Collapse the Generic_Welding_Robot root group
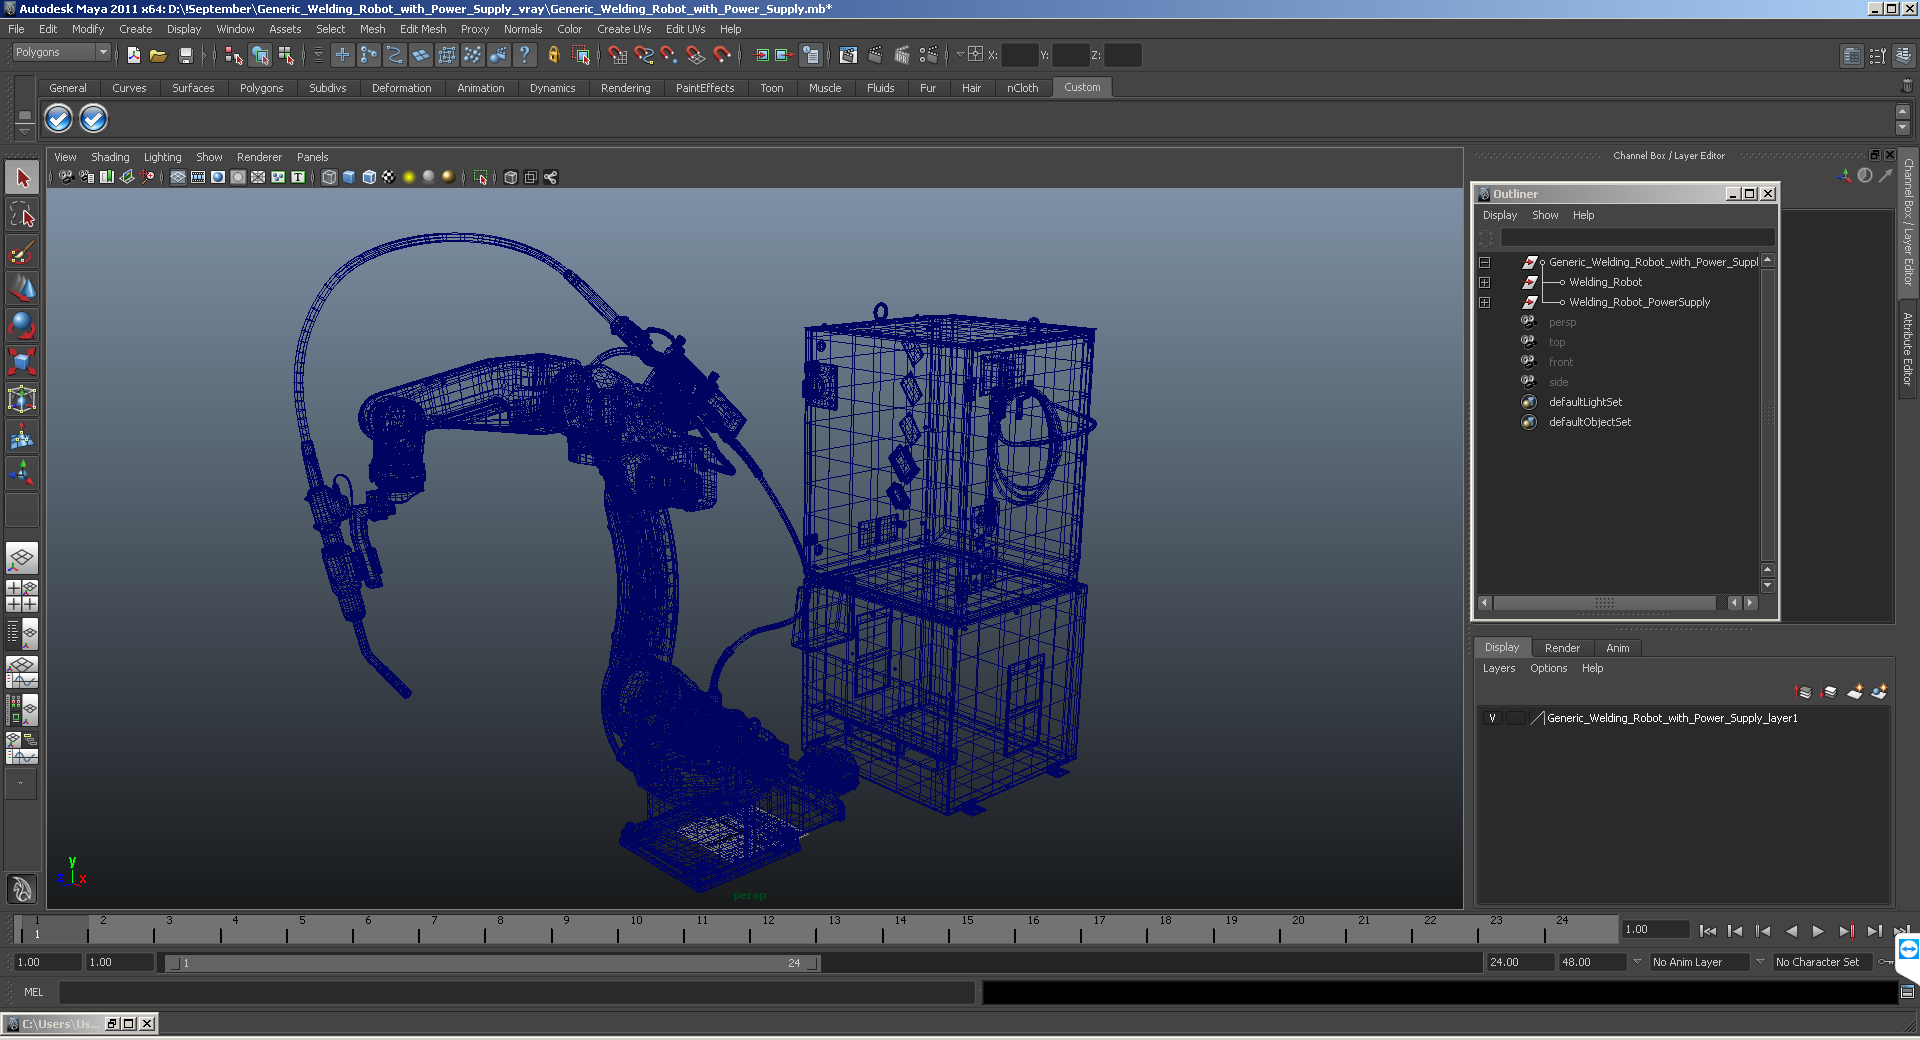The height and width of the screenshot is (1040, 1920). click(x=1485, y=263)
